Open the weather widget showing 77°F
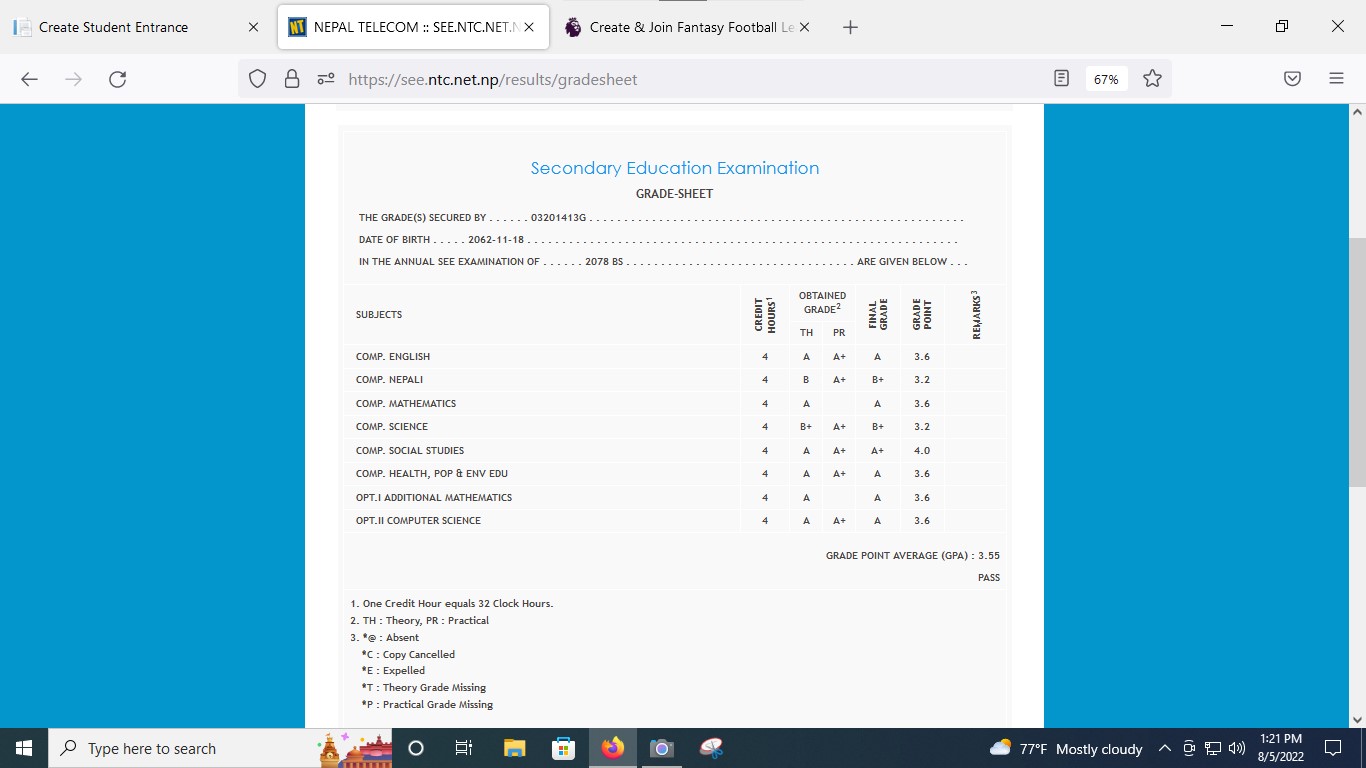Viewport: 1366px width, 768px height. [x=1066, y=748]
